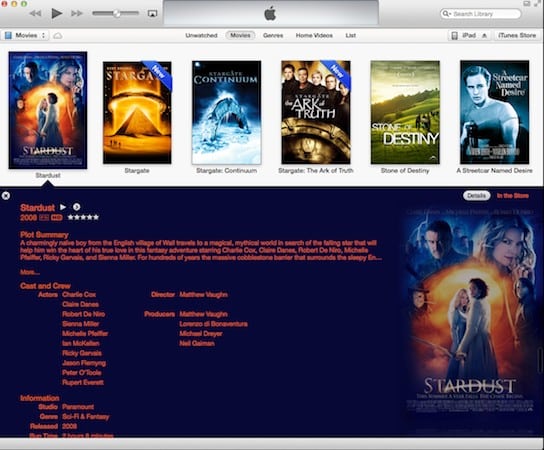Viewport: 544px width, 450px height.
Task: Select the Stargate movie poster
Action: coord(137,112)
